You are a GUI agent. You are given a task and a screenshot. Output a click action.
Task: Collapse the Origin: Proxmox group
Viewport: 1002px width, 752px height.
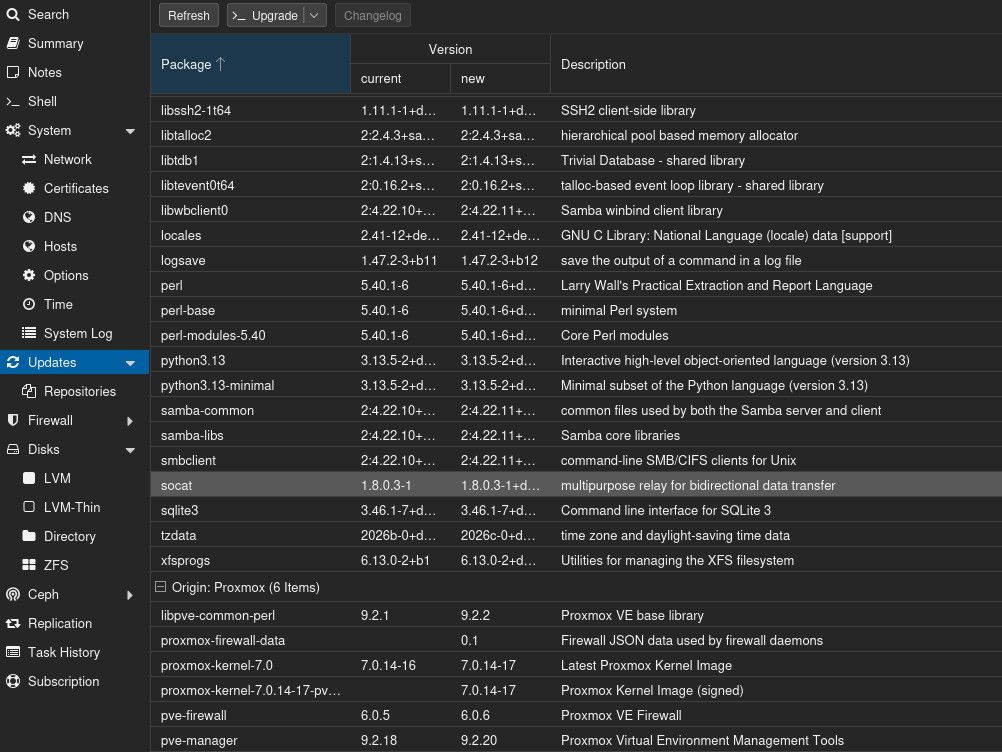click(x=160, y=587)
